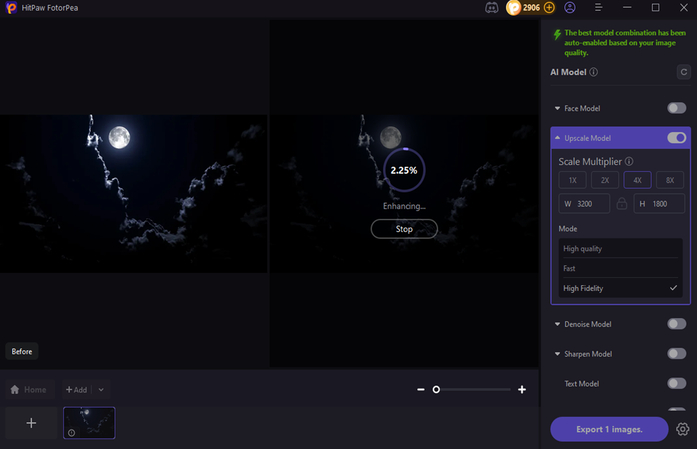Select Fast mode option
Image resolution: width=697 pixels, height=449 pixels.
click(x=621, y=268)
